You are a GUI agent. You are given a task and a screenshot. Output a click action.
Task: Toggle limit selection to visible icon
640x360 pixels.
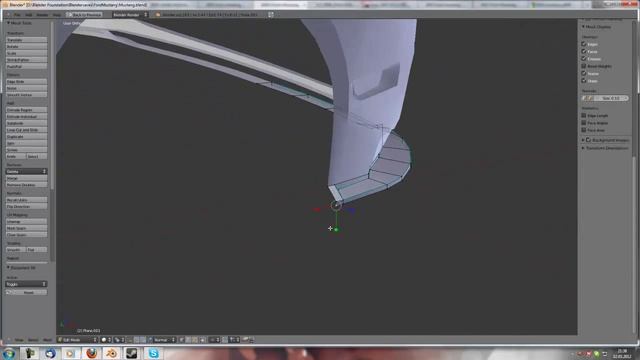coord(202,340)
